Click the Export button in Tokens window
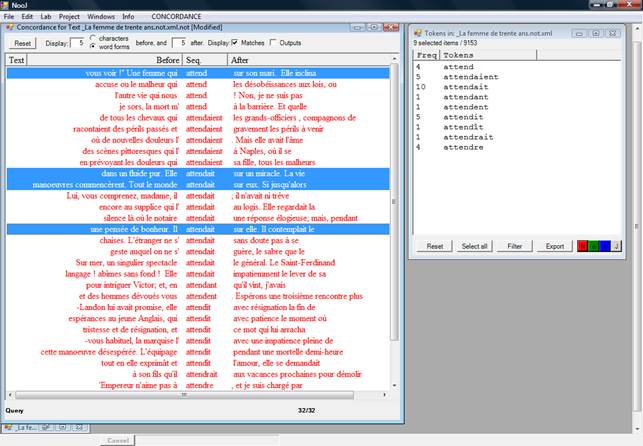Screen dimensions: 643x446 [x=554, y=245]
